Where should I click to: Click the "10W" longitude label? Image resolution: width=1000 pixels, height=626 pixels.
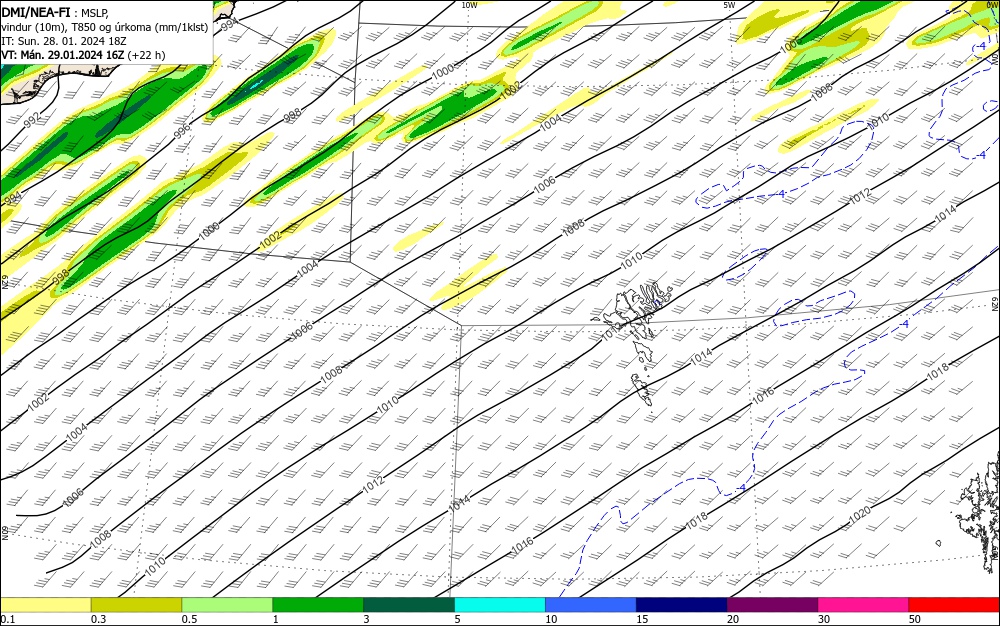[x=469, y=5]
